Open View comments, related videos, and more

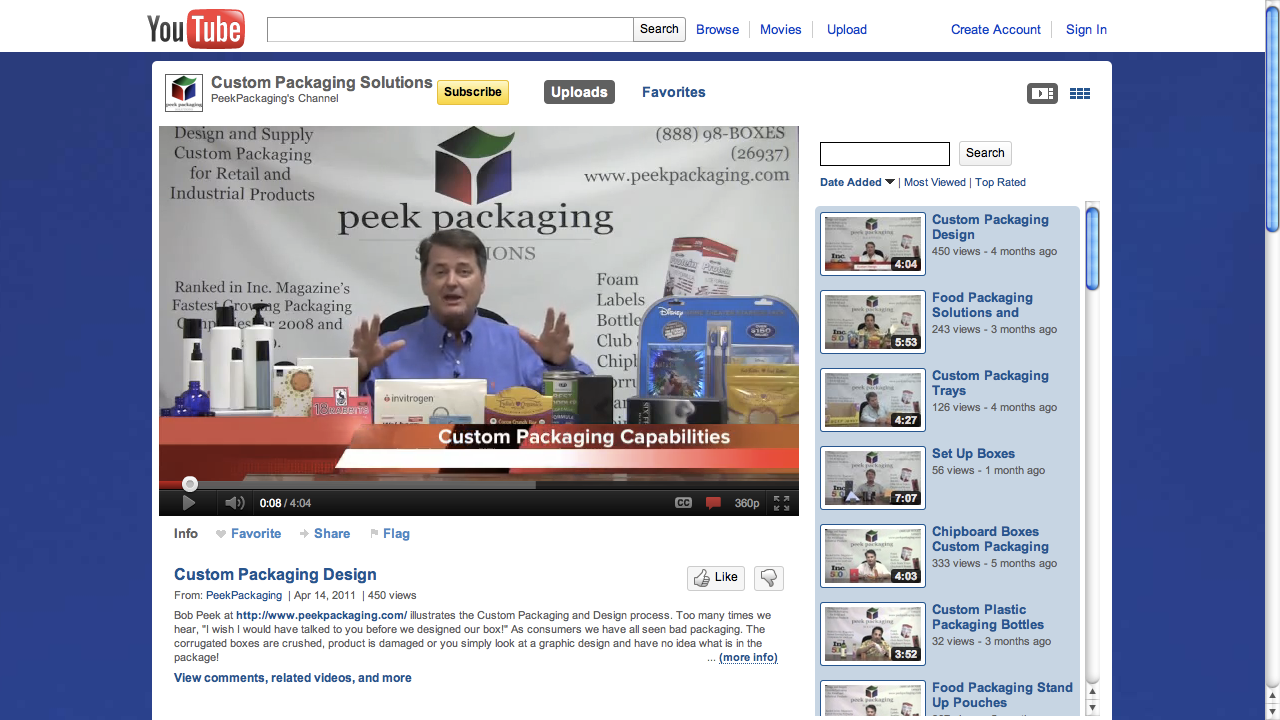coord(292,678)
